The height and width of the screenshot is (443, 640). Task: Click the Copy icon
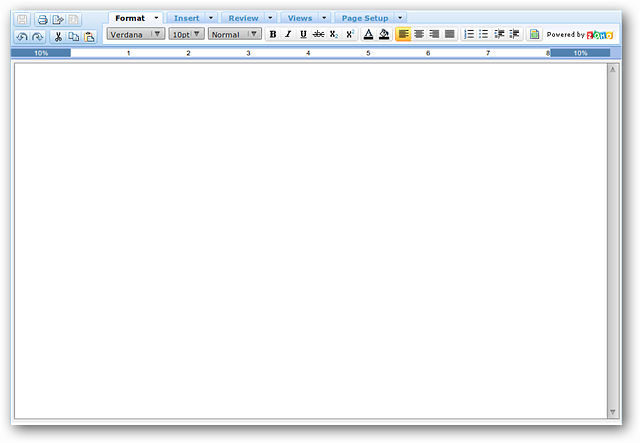coord(73,37)
